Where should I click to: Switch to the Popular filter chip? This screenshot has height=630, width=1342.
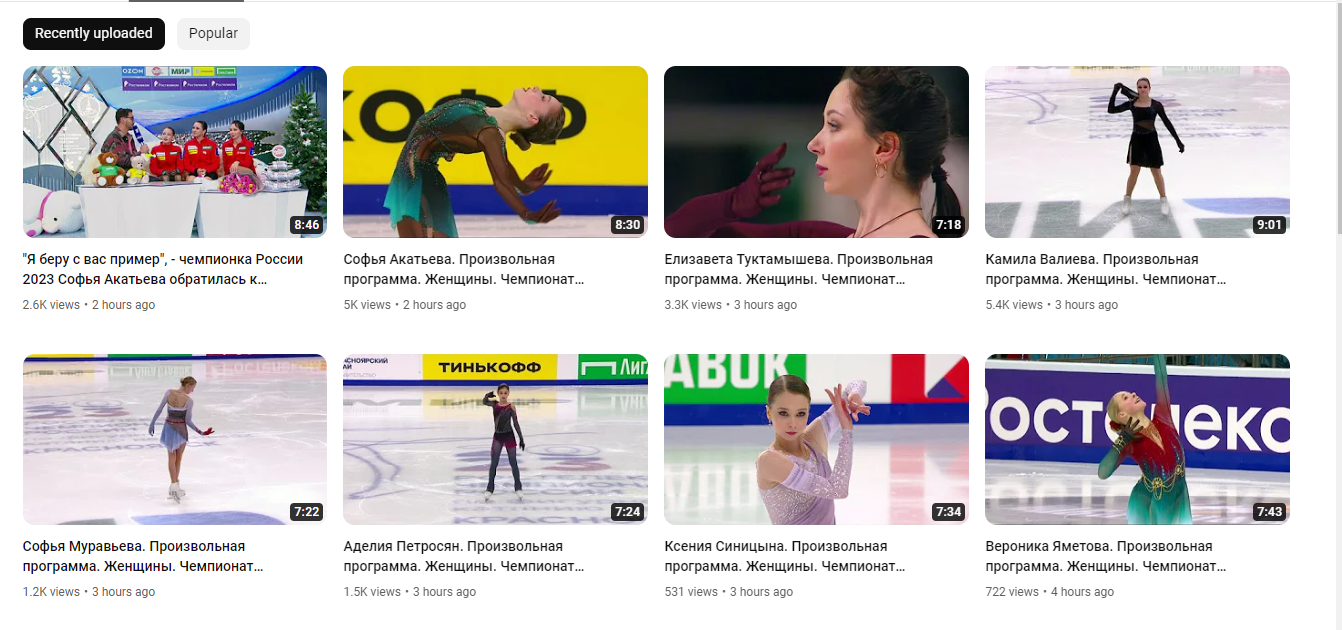[x=213, y=33]
